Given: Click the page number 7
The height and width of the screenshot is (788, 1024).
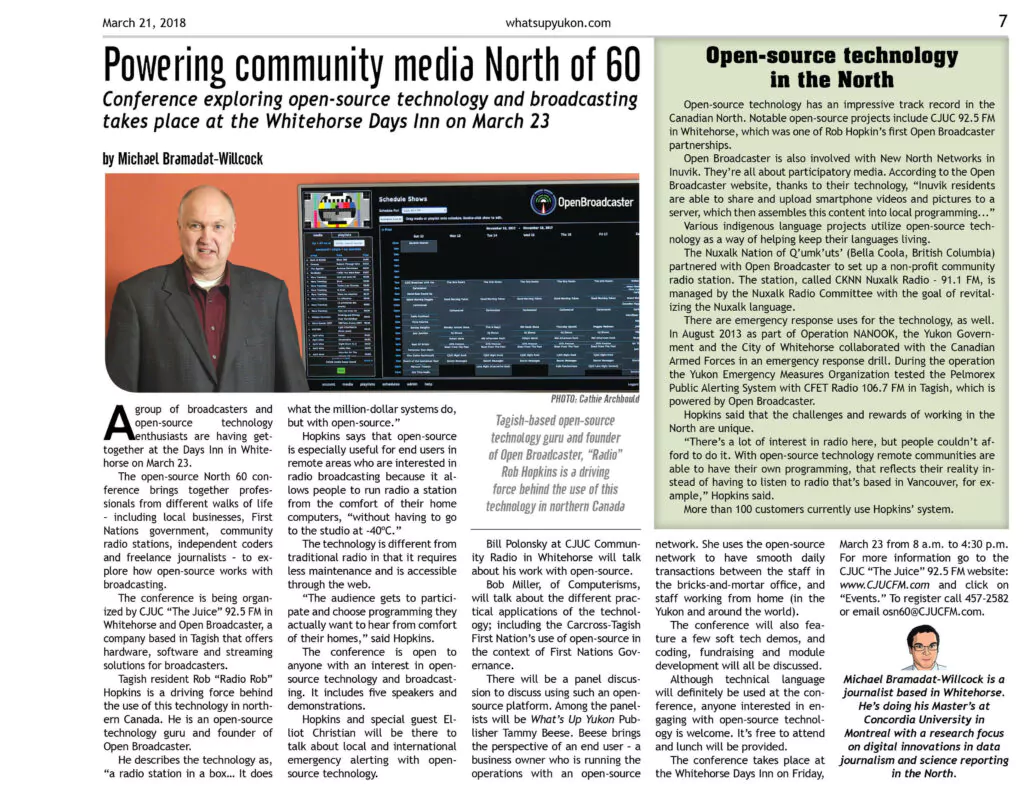Looking at the screenshot, I should (1002, 22).
